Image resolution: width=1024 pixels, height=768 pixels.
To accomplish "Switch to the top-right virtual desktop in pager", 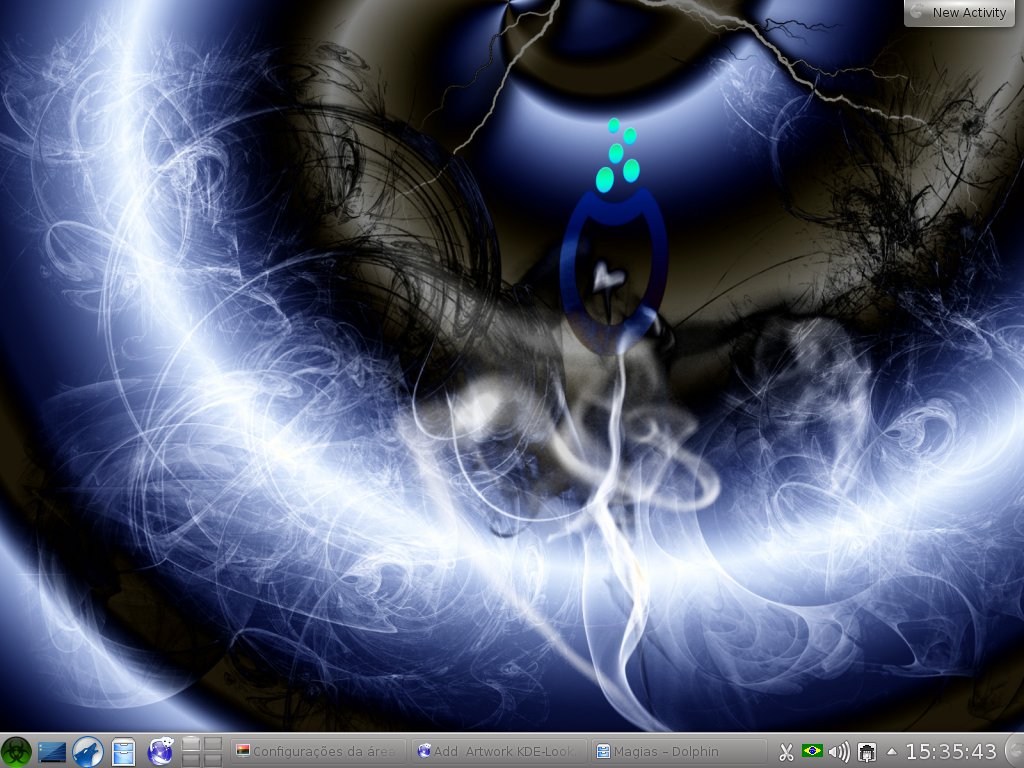I will [214, 743].
